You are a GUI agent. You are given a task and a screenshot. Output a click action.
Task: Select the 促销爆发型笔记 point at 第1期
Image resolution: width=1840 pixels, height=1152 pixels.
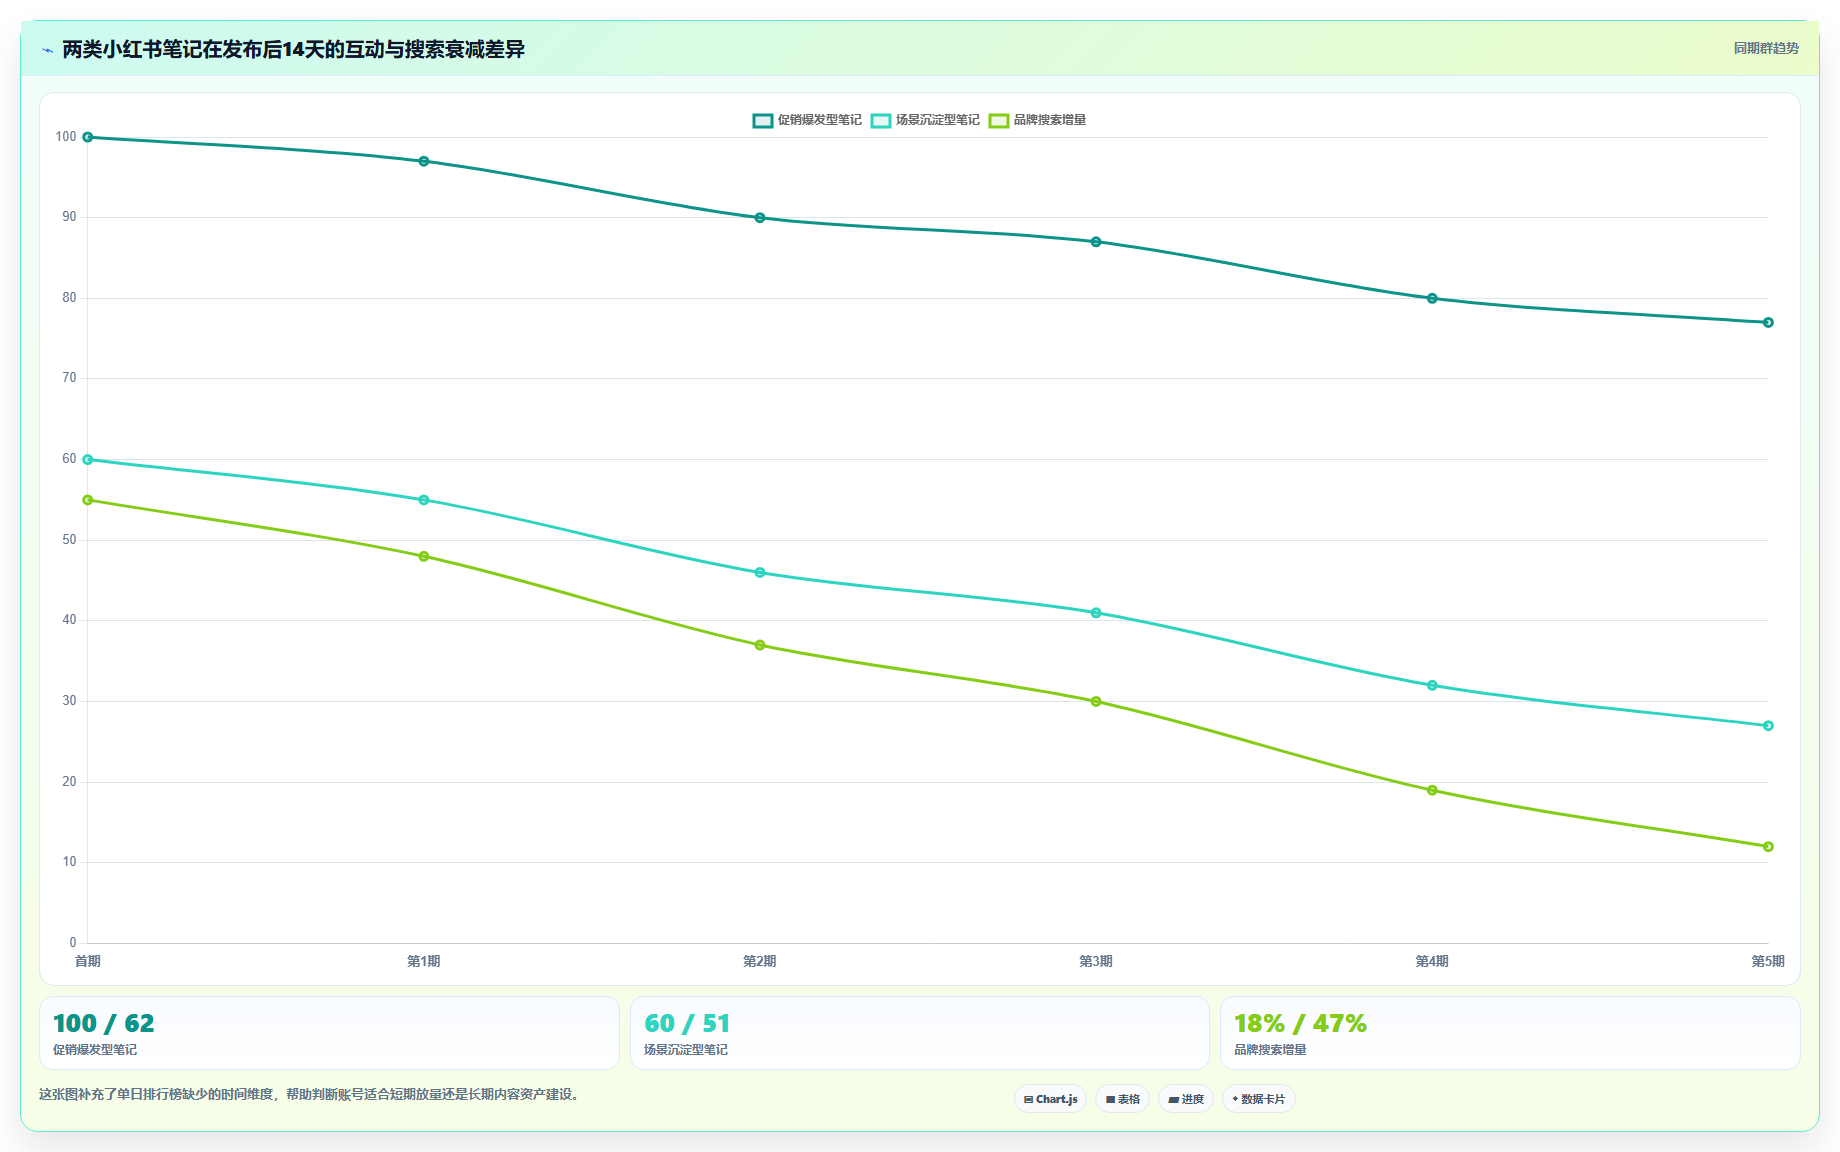pos(424,161)
